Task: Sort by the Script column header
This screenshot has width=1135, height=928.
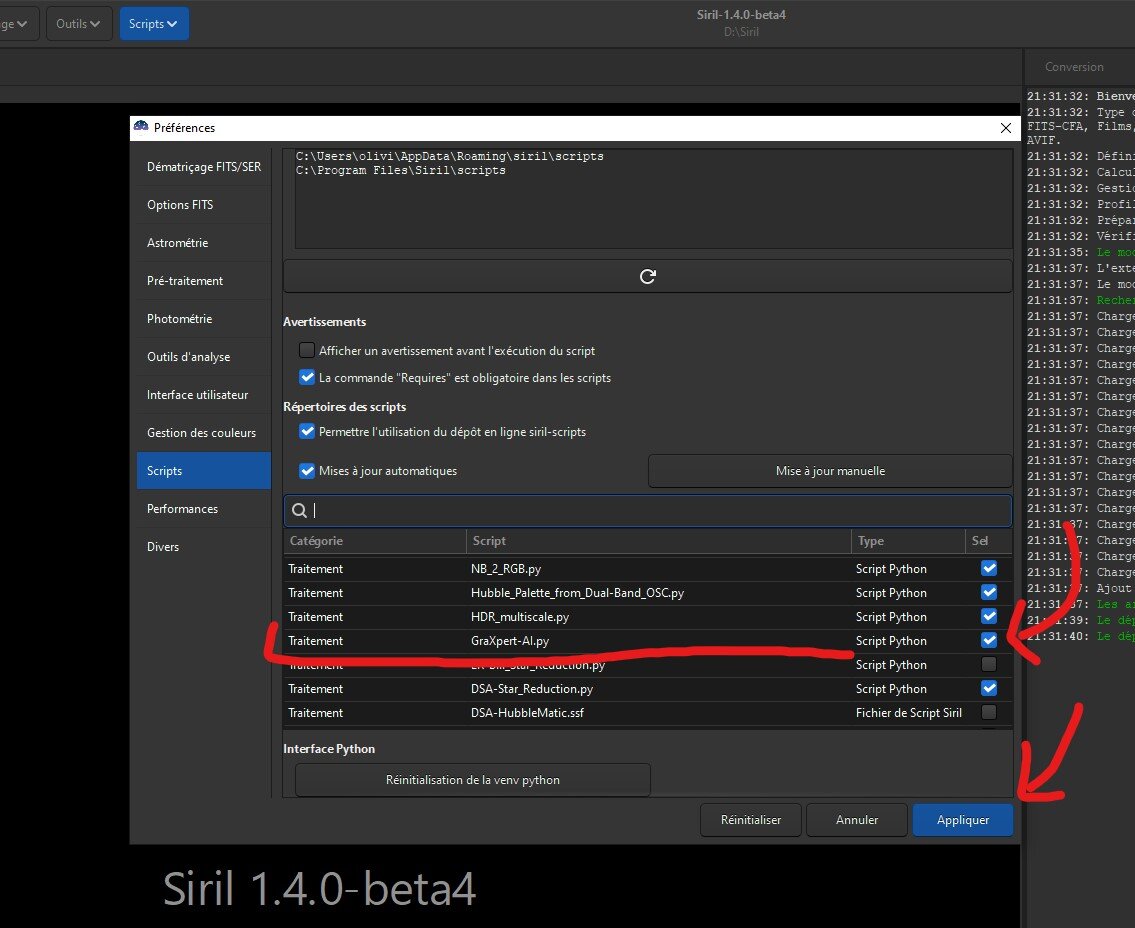Action: [659, 541]
